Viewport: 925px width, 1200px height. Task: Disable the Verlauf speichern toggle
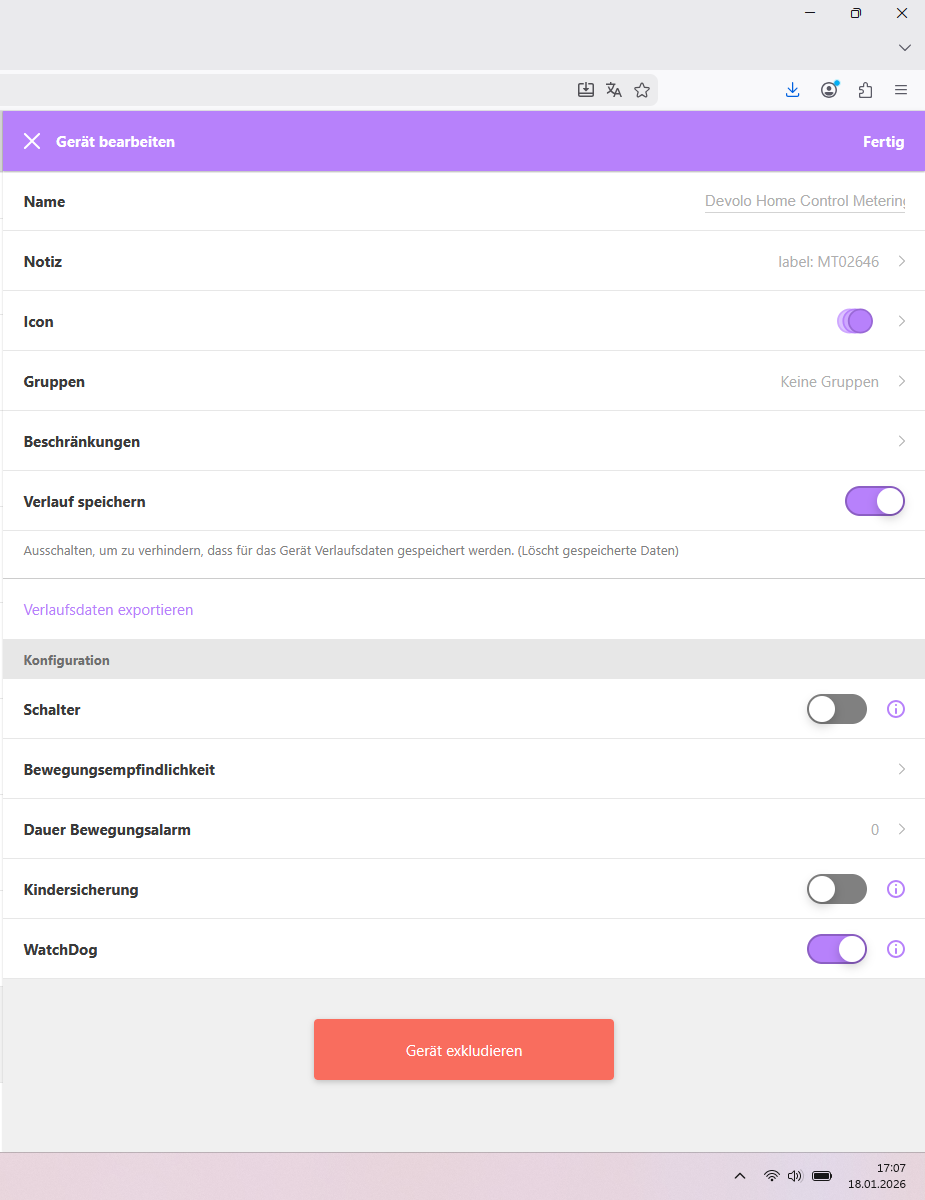point(875,501)
